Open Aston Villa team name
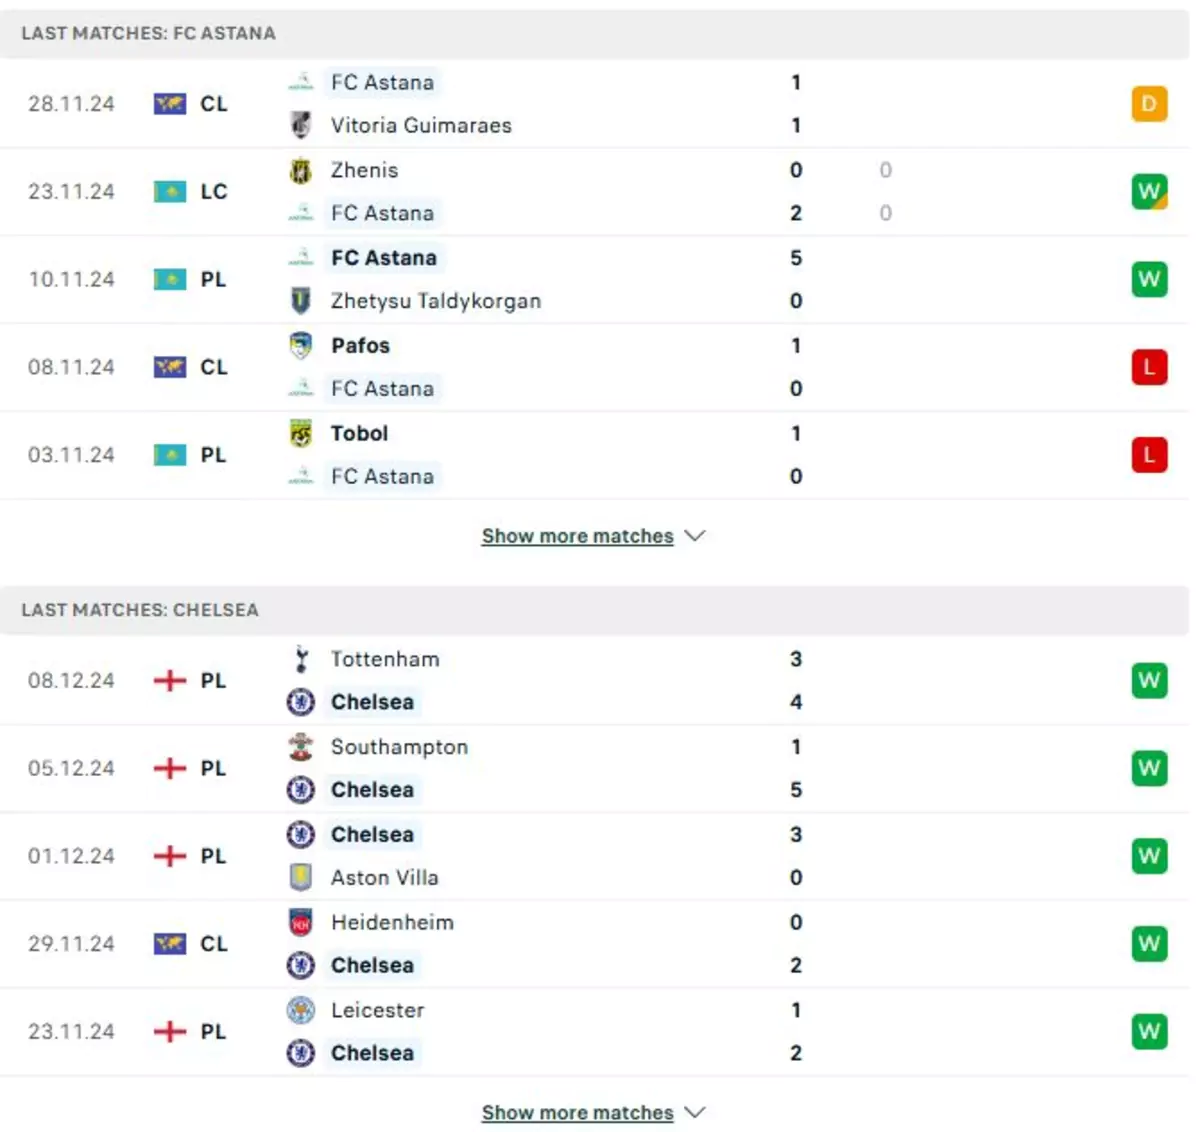The image size is (1200, 1132). pos(385,877)
